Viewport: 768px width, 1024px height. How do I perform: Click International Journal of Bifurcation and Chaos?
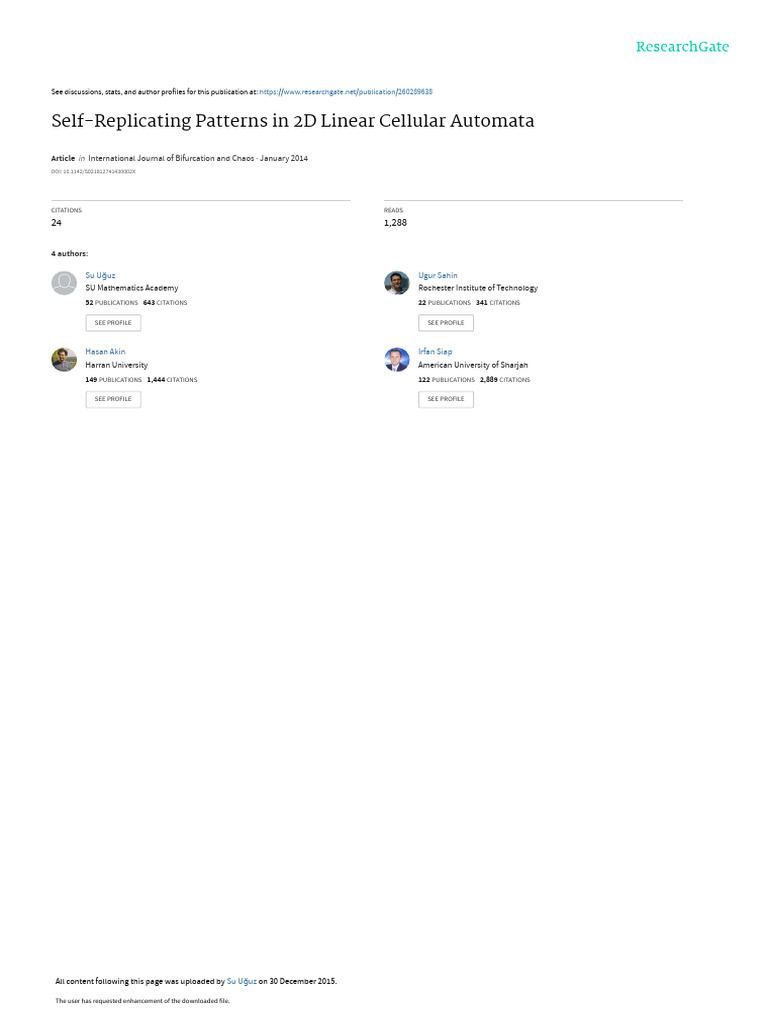(x=171, y=158)
